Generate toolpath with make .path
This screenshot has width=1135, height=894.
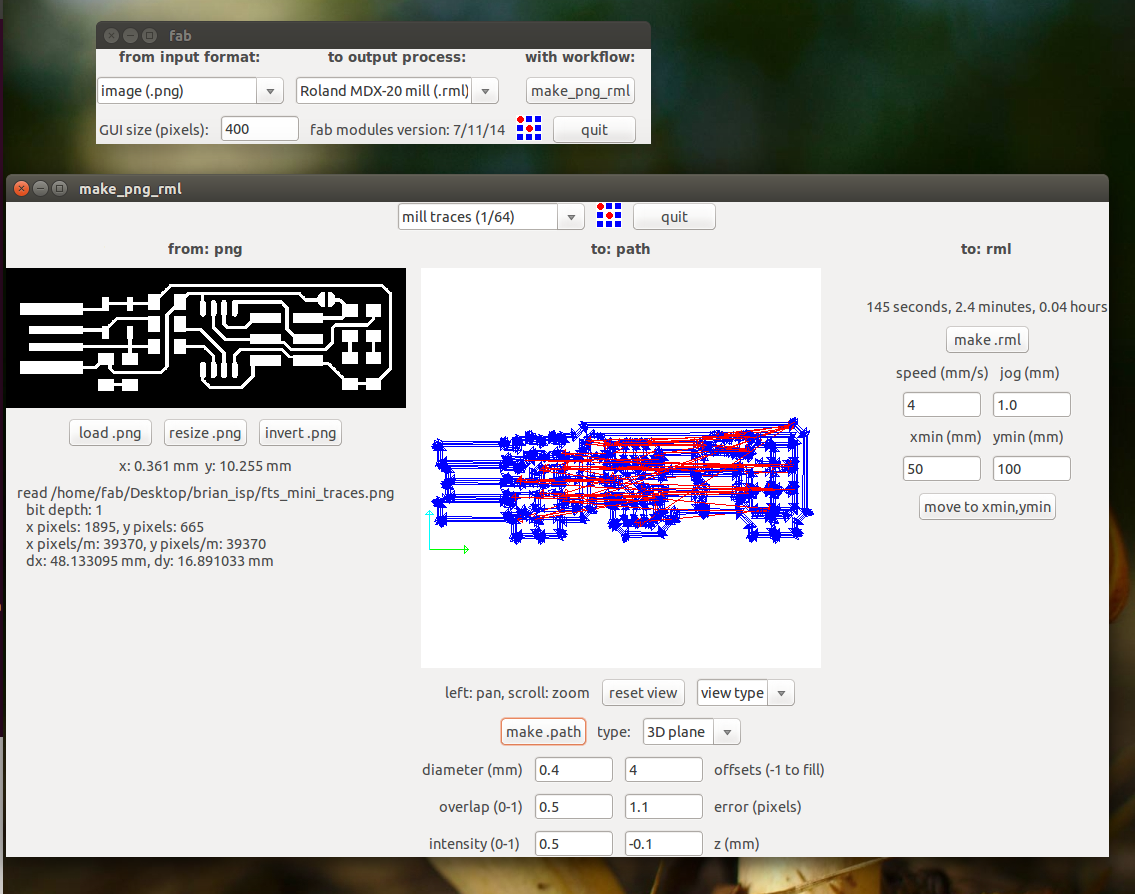543,732
